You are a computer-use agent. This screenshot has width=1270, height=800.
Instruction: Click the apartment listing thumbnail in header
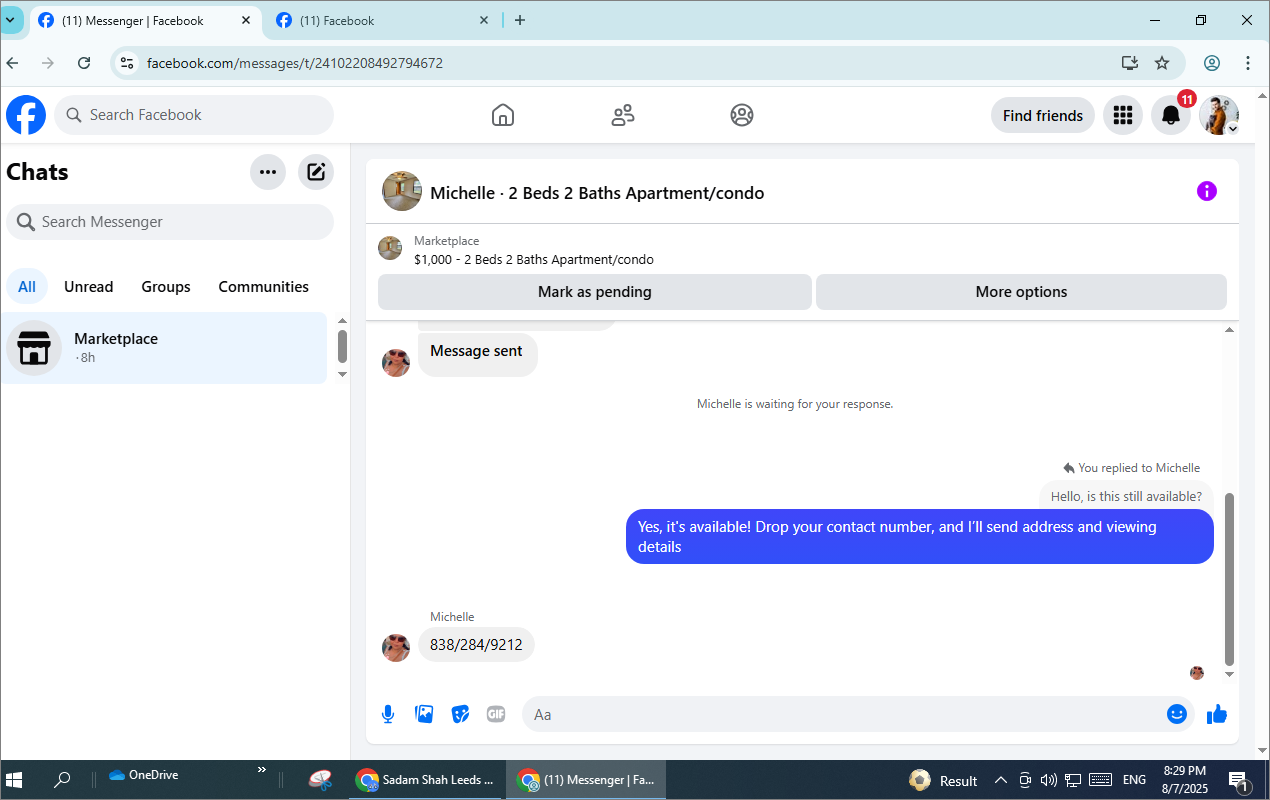[402, 191]
